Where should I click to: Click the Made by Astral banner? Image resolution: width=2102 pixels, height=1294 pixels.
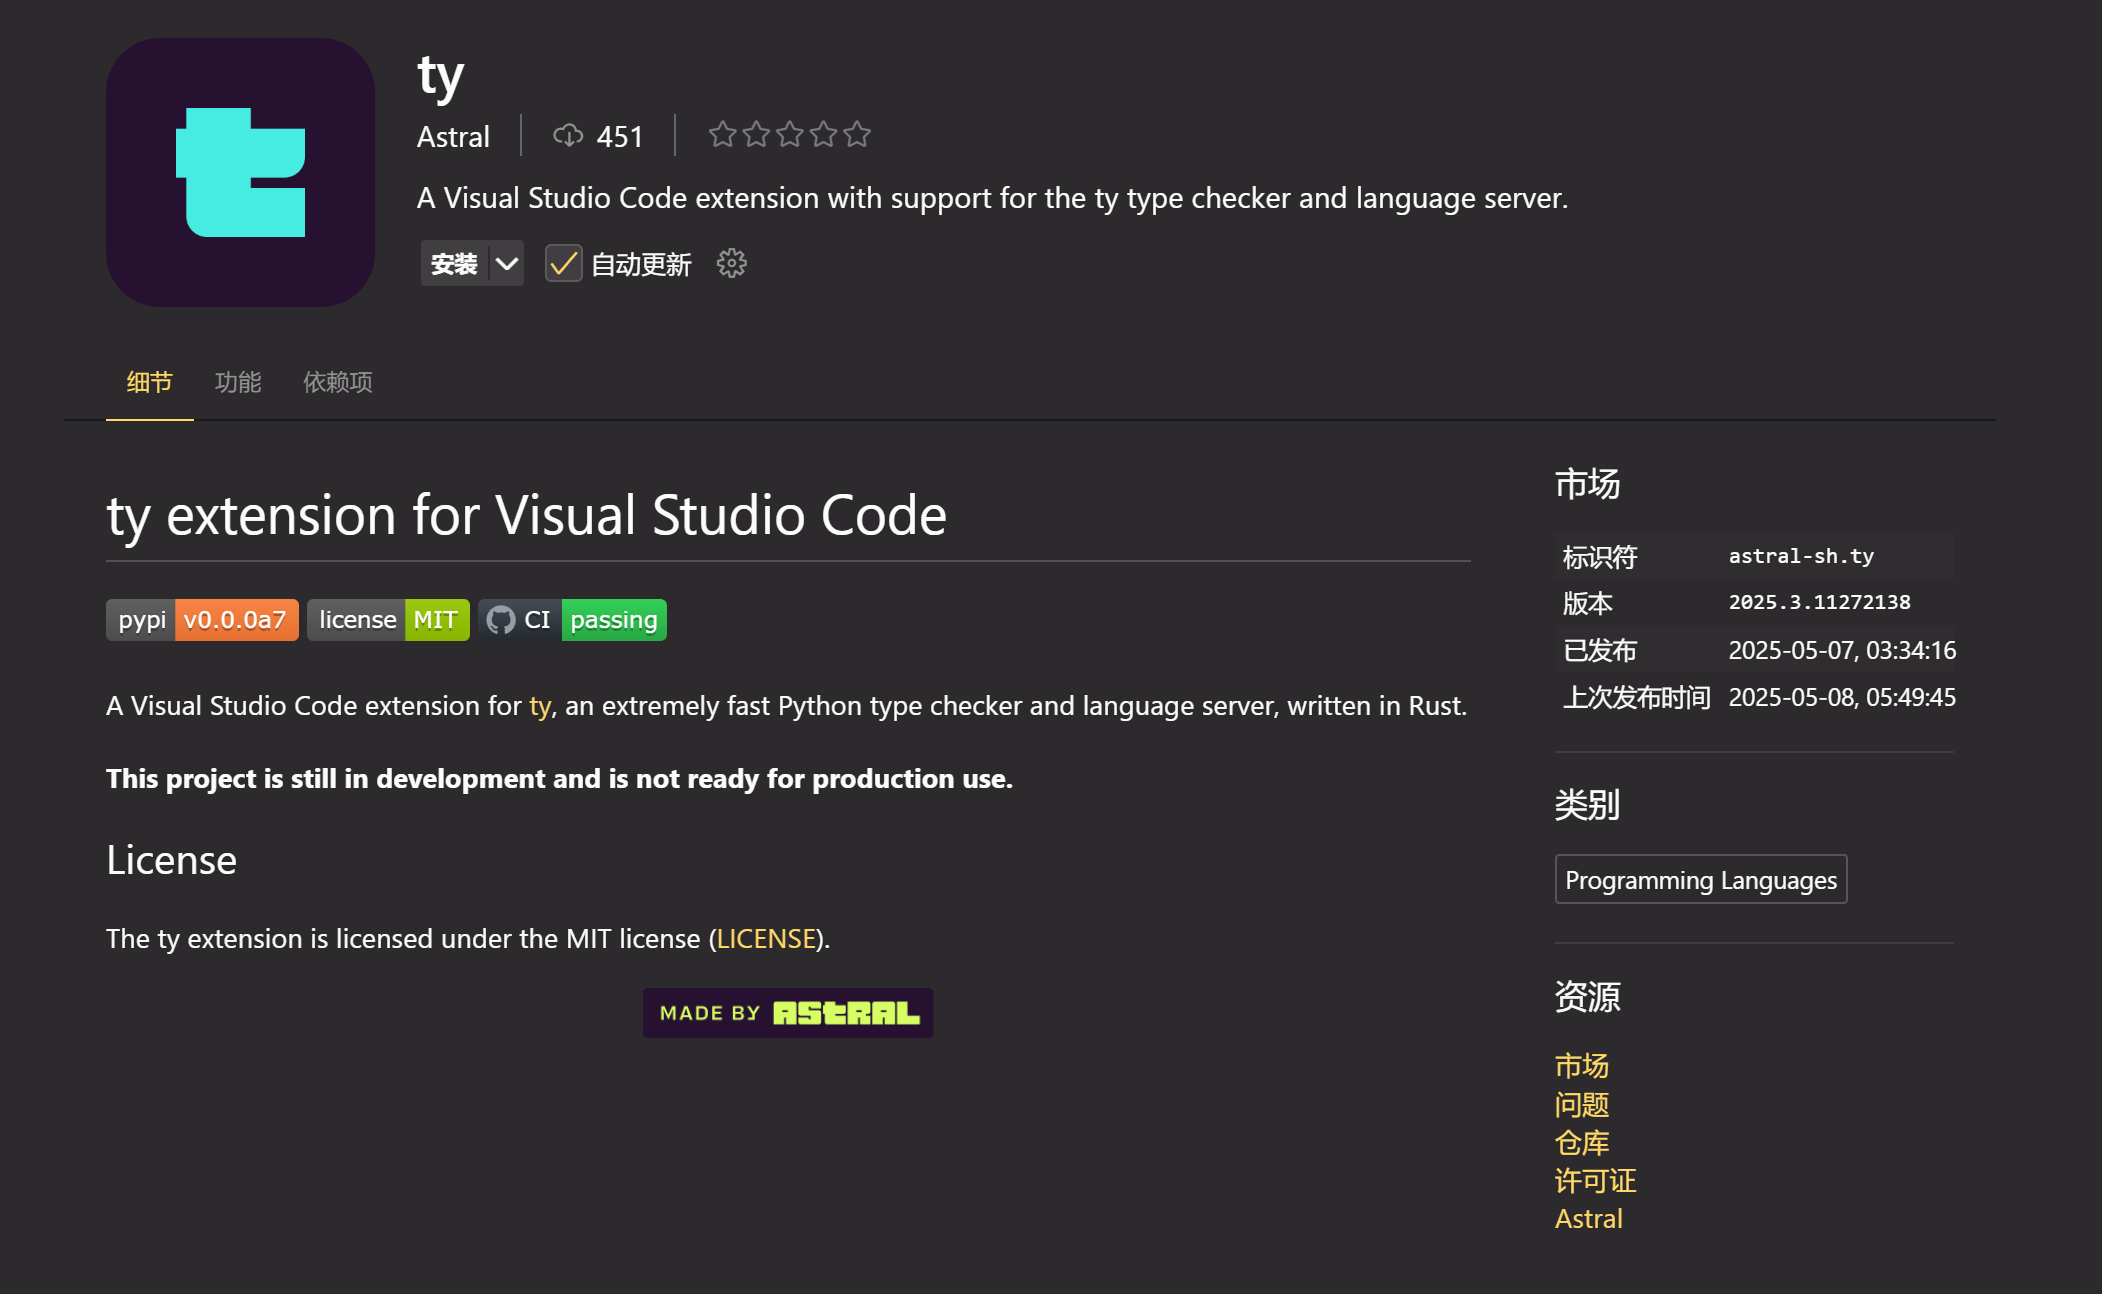pos(788,1013)
